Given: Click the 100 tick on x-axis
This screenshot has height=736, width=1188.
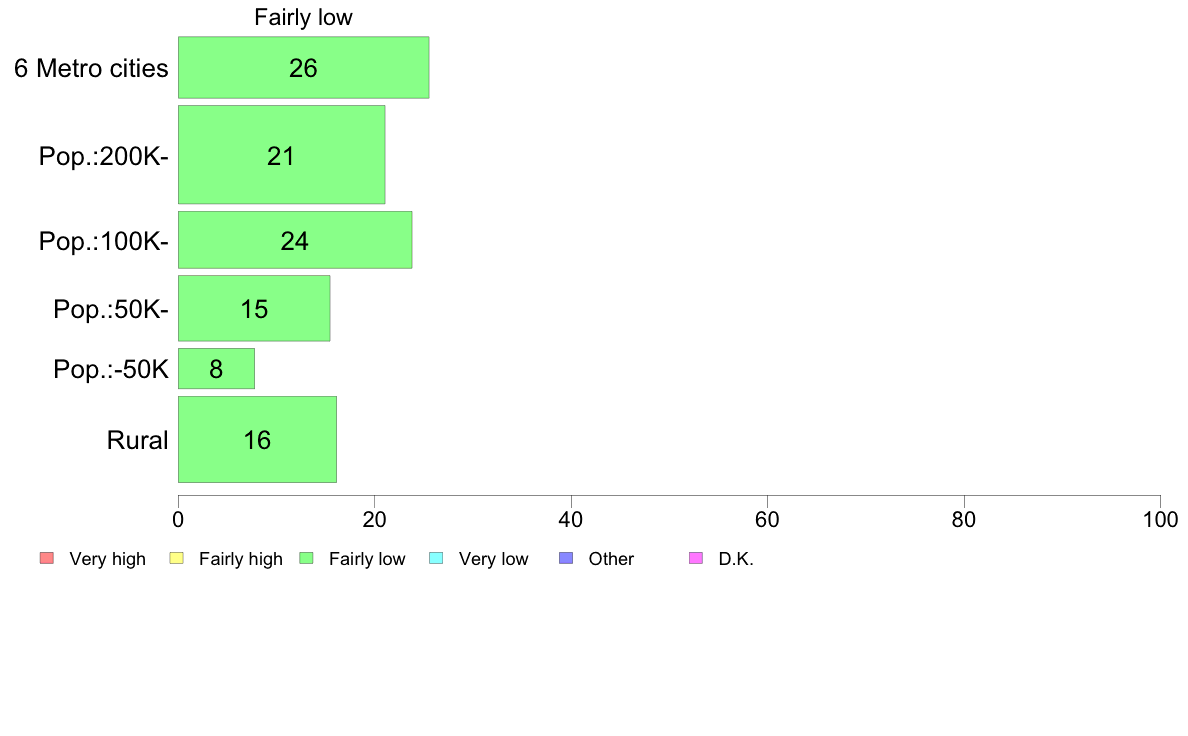Looking at the screenshot, I should (1160, 519).
